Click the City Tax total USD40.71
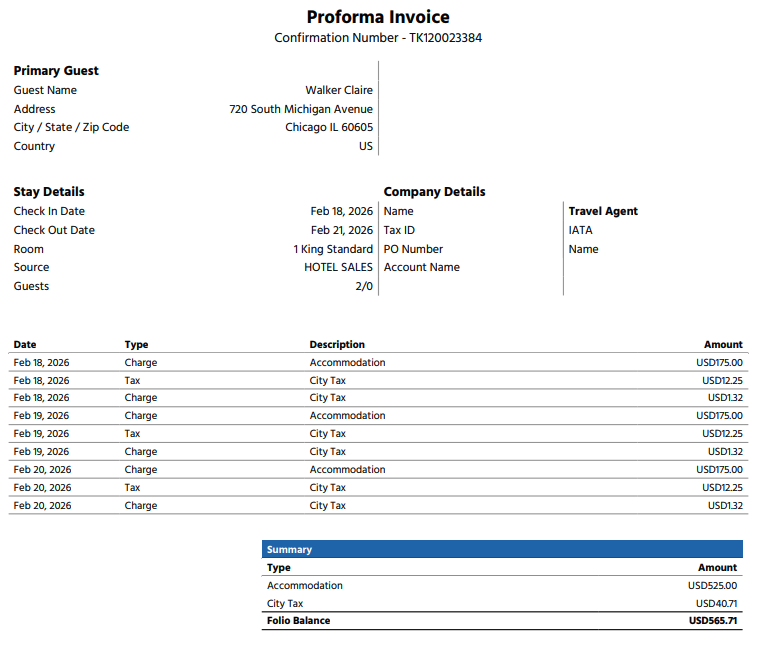Viewport: 770px width, 651px height. pos(716,604)
